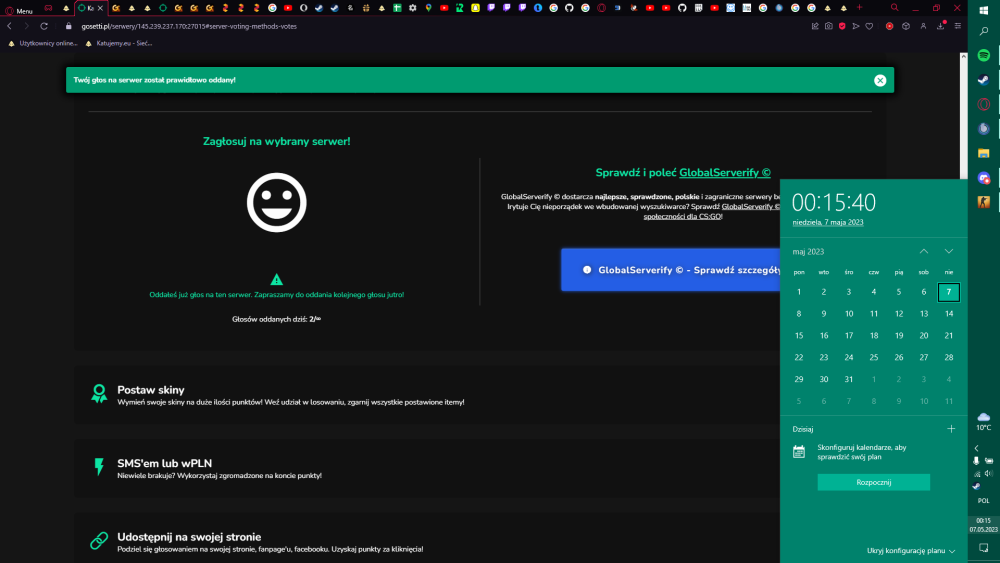The height and width of the screenshot is (563, 1000).
Task: Open społeczności dla CS:GO link
Action: click(x=682, y=216)
